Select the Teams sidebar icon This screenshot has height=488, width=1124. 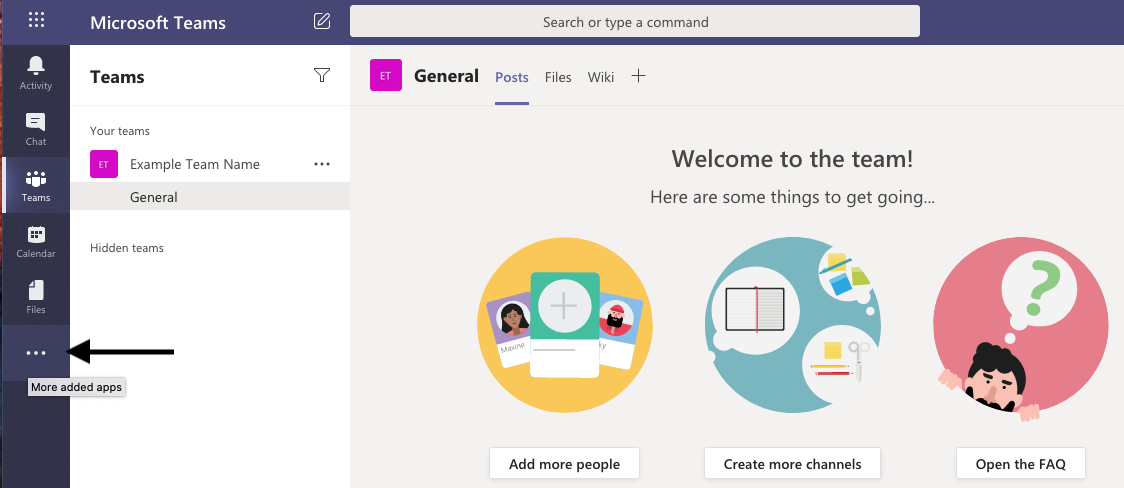pyautogui.click(x=36, y=186)
